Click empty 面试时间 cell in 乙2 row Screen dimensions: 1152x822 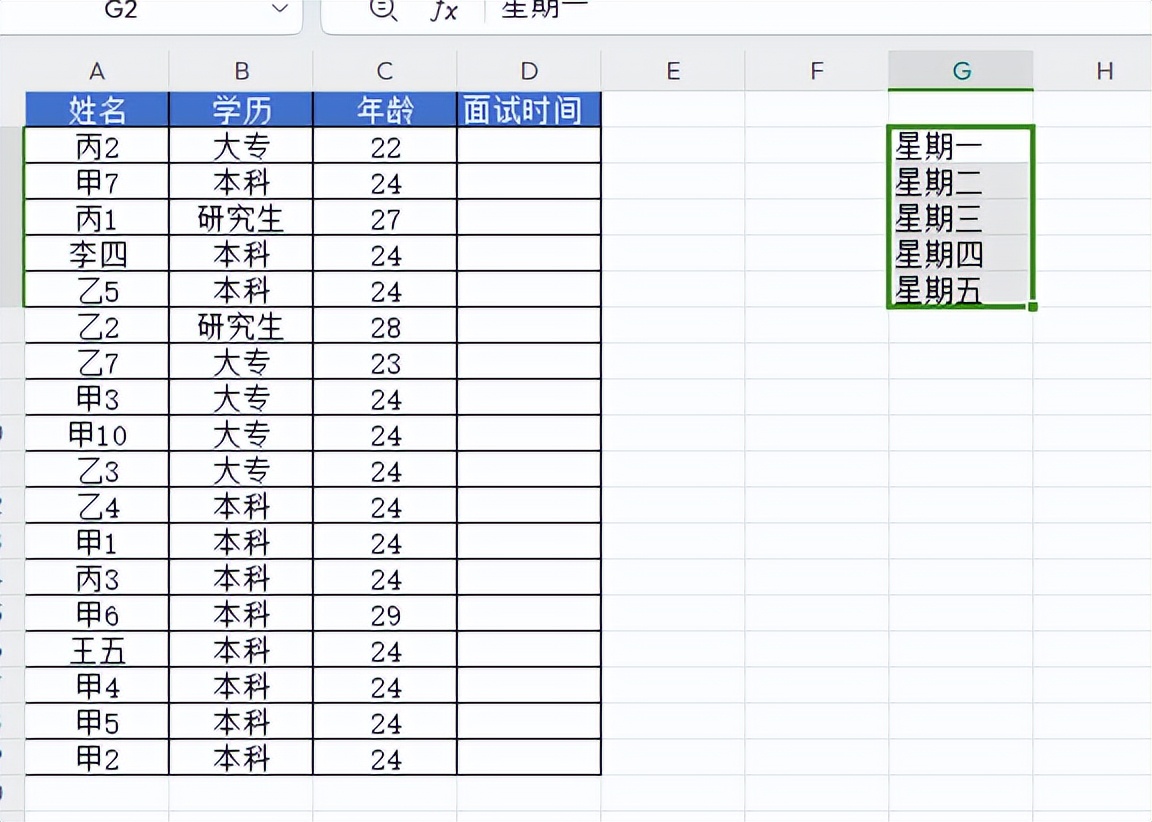[x=529, y=325]
